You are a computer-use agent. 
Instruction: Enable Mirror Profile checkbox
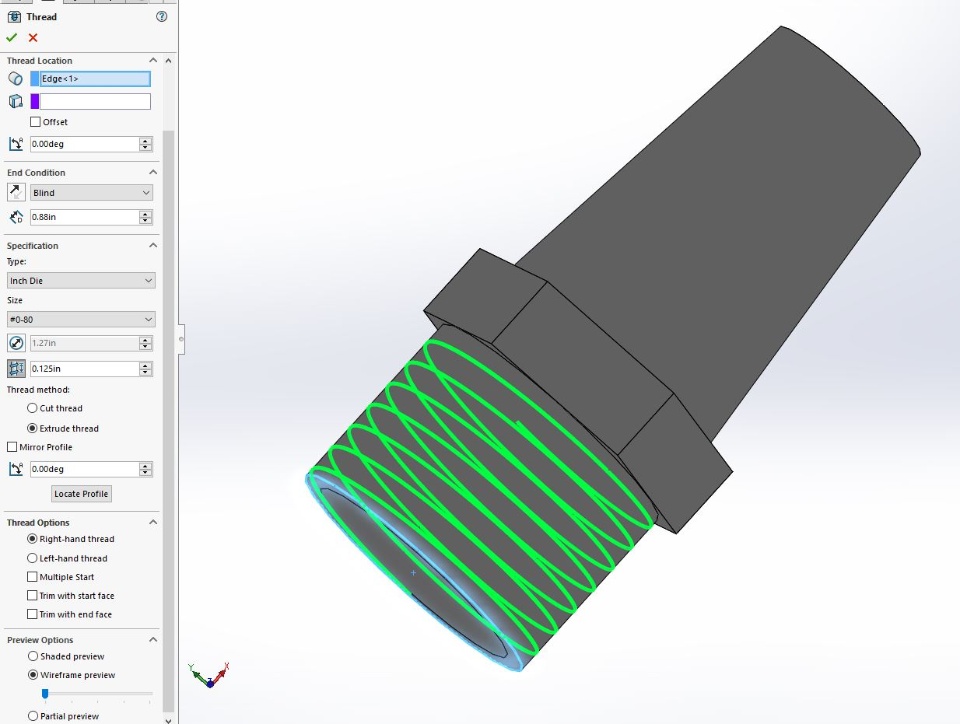12,447
